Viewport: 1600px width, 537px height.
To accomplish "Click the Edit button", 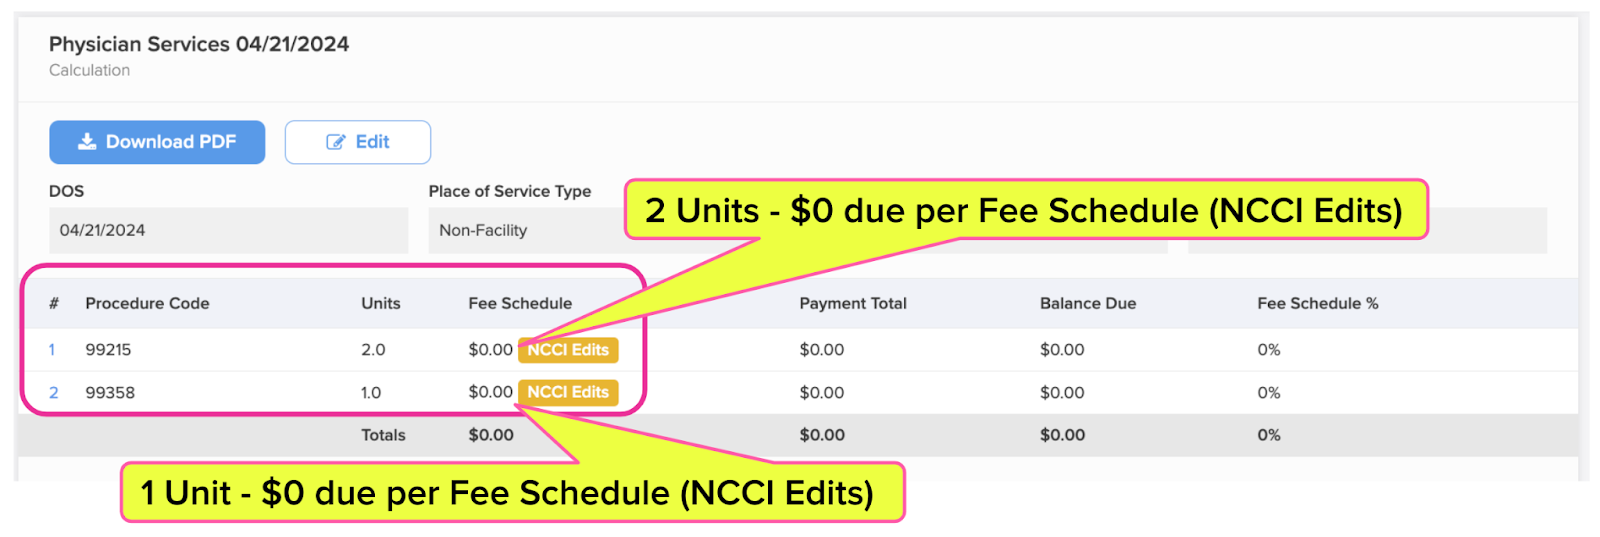I will [358, 142].
